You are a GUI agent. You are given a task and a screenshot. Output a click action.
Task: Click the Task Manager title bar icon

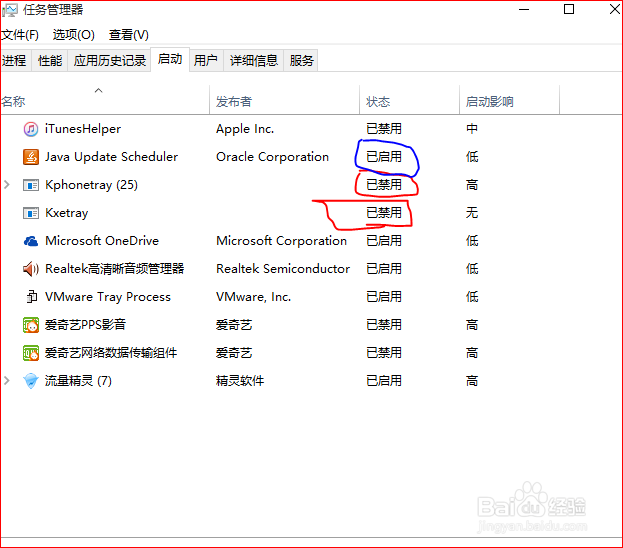click(10, 10)
